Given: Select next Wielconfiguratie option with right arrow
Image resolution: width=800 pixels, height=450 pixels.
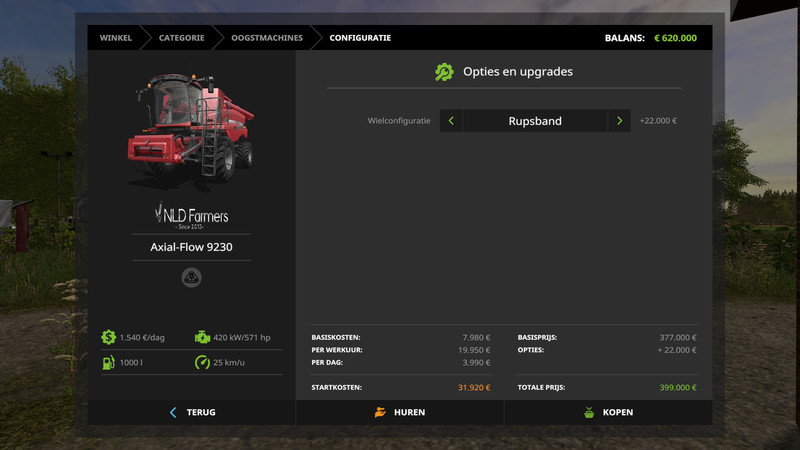Looking at the screenshot, I should click(619, 121).
